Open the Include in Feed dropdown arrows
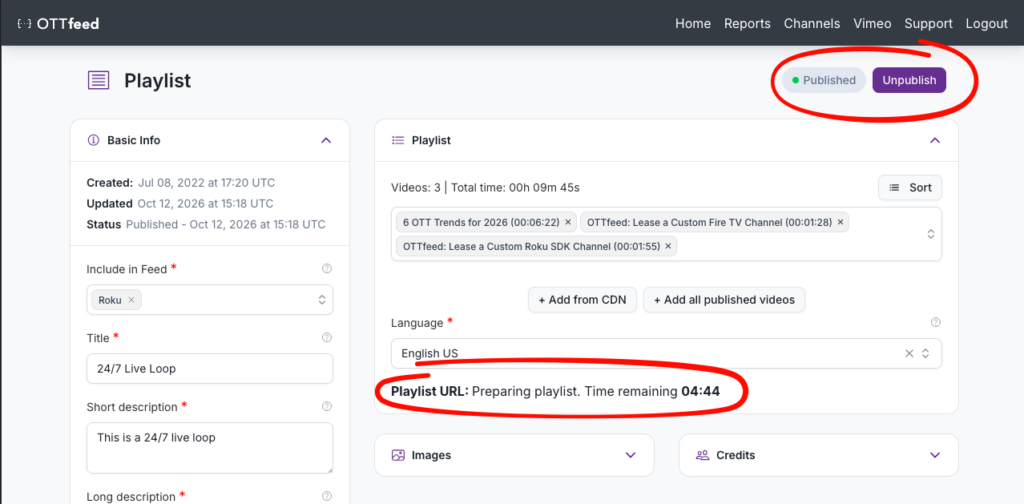This screenshot has width=1024, height=504. tap(321, 300)
